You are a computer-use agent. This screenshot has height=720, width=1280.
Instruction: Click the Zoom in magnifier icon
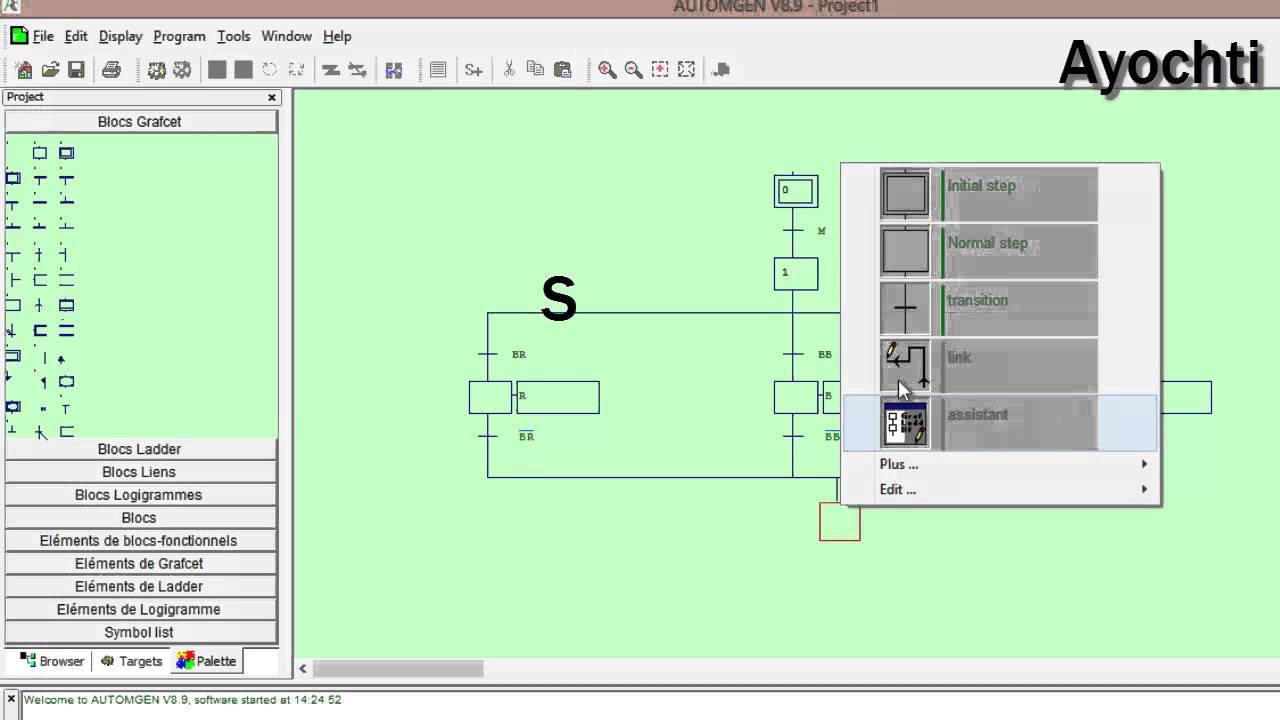click(607, 70)
